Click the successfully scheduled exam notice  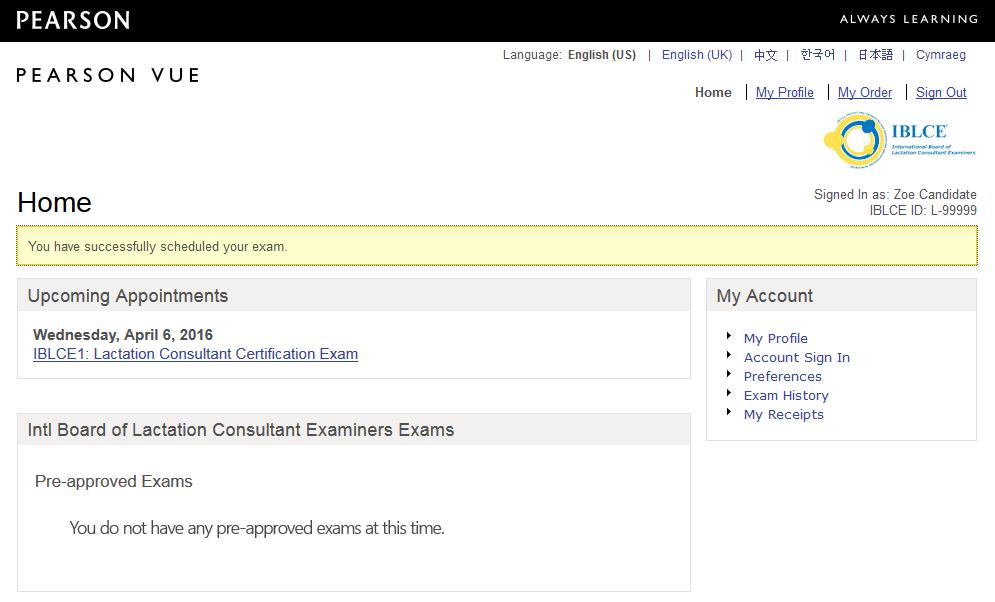497,246
